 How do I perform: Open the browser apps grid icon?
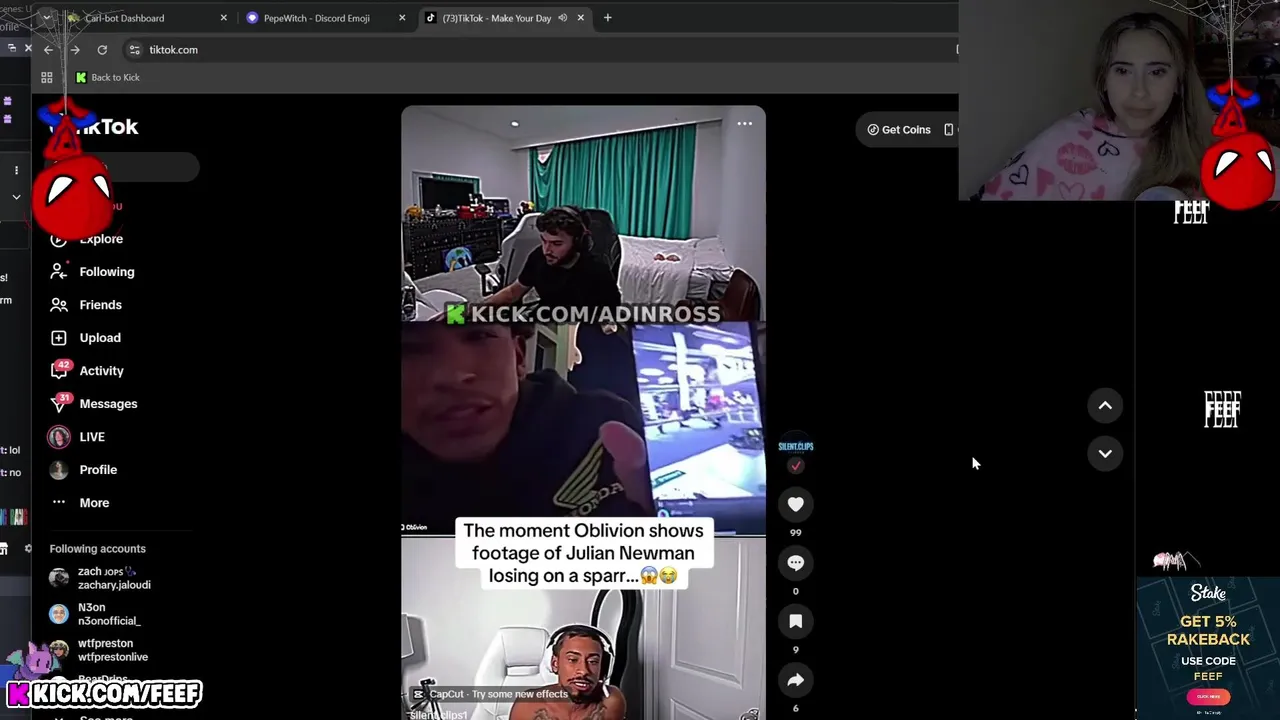pos(46,77)
